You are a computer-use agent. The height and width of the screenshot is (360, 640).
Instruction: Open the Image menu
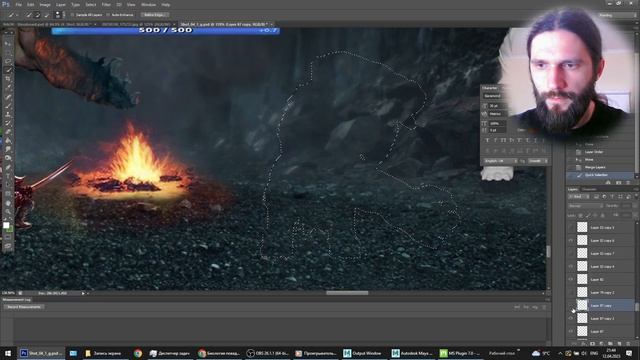tap(45, 4)
